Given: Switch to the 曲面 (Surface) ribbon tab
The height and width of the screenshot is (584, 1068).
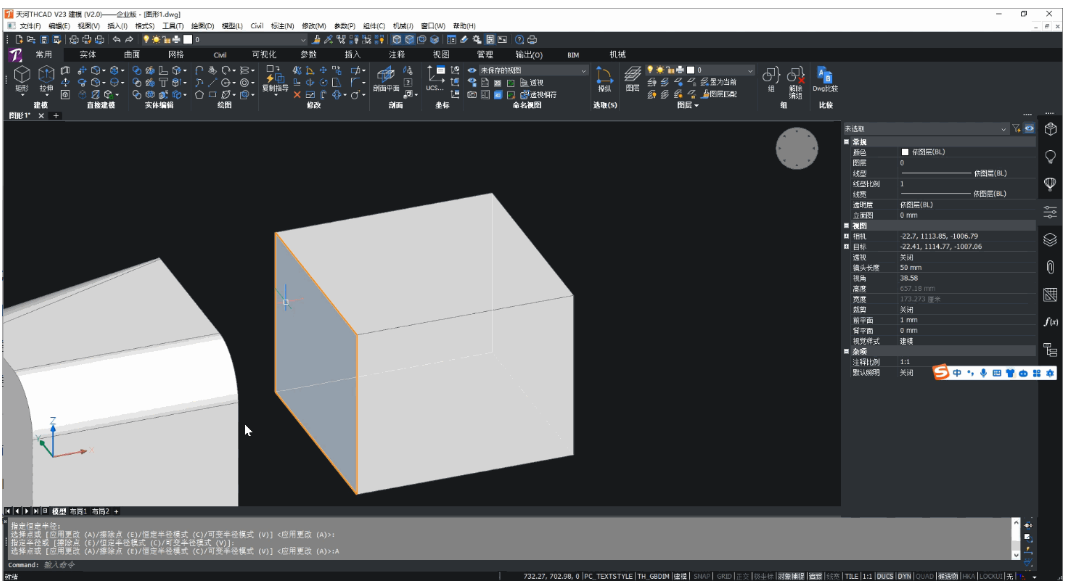Looking at the screenshot, I should [131, 55].
